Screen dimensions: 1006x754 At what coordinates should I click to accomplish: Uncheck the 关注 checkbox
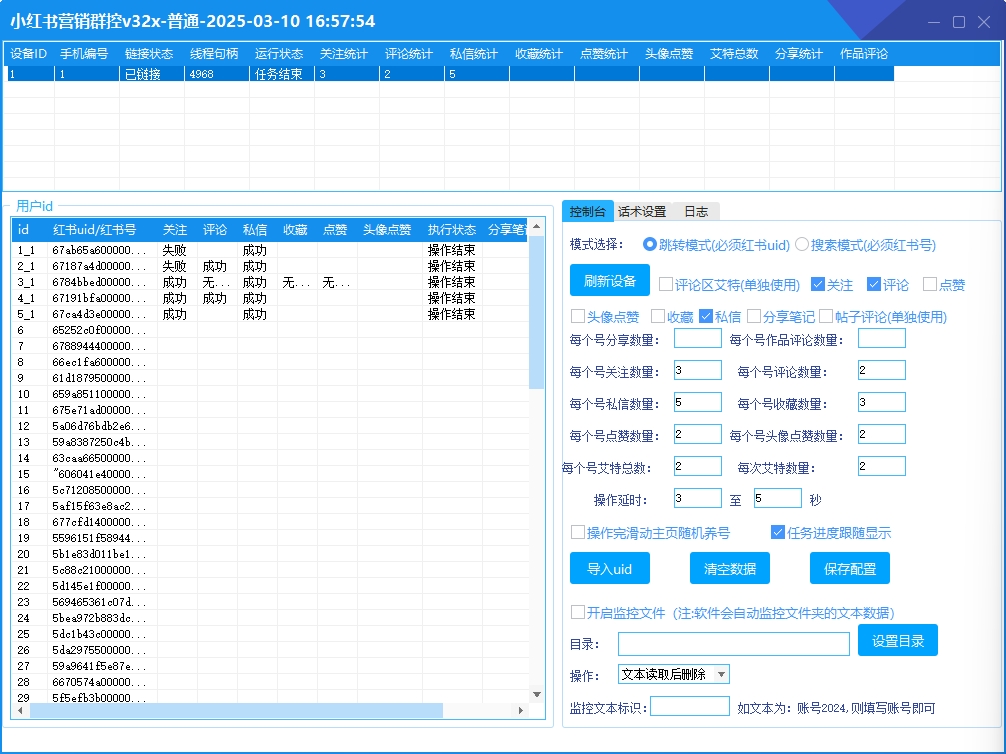point(818,284)
